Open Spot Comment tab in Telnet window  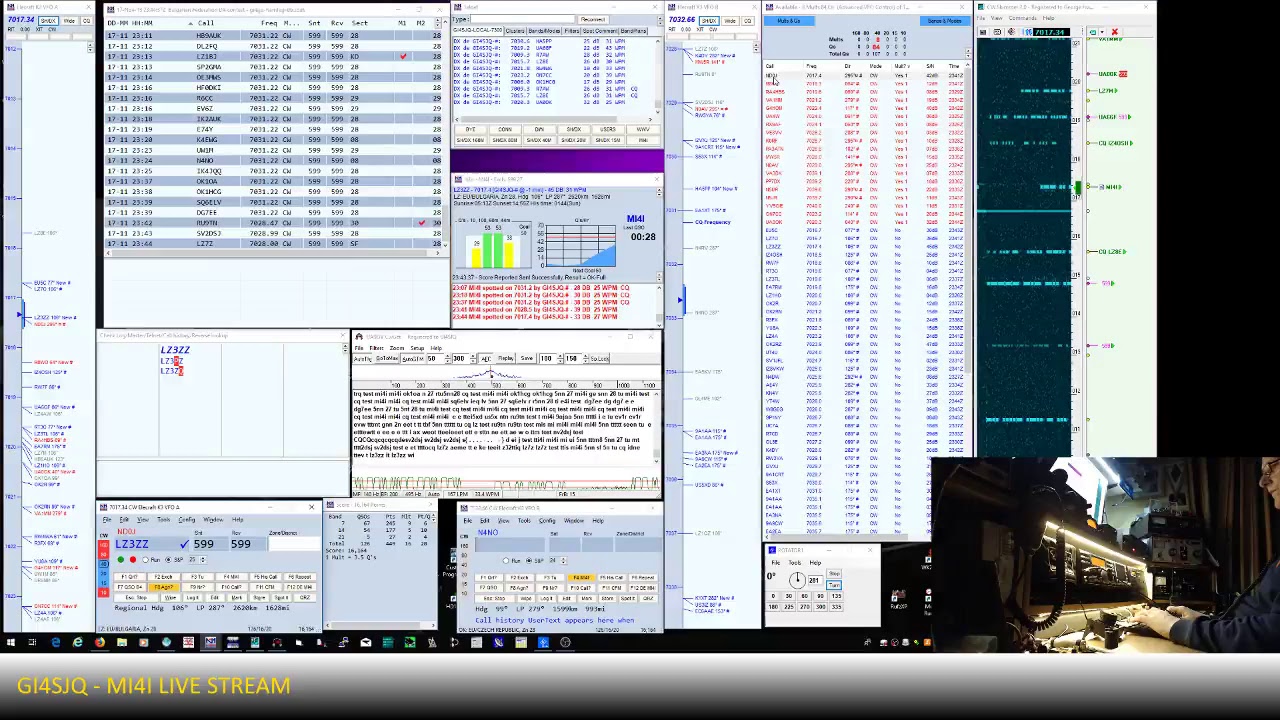coord(600,31)
